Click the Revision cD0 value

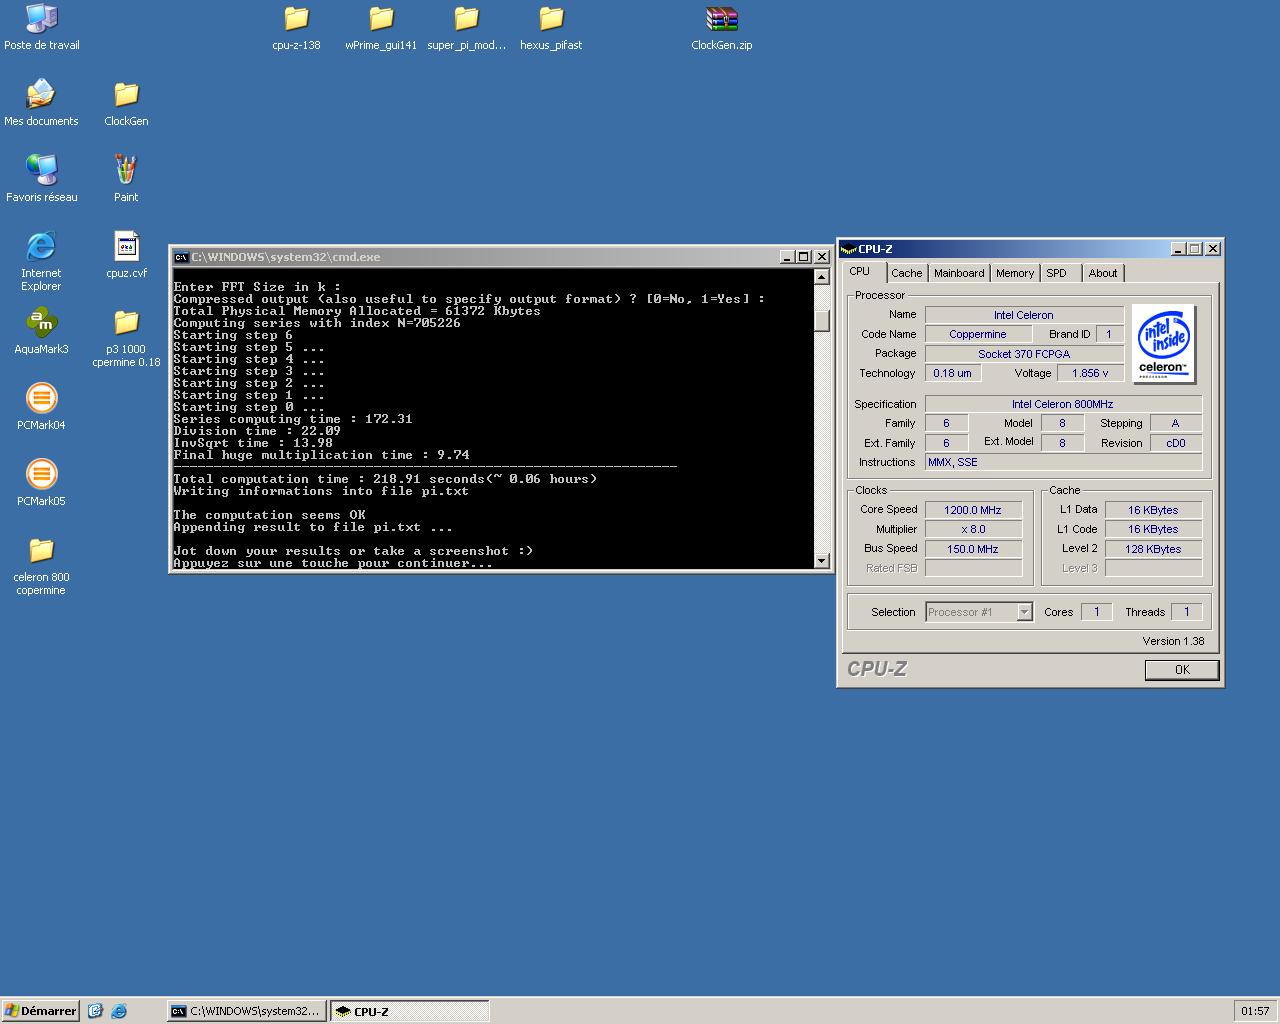(1175, 443)
